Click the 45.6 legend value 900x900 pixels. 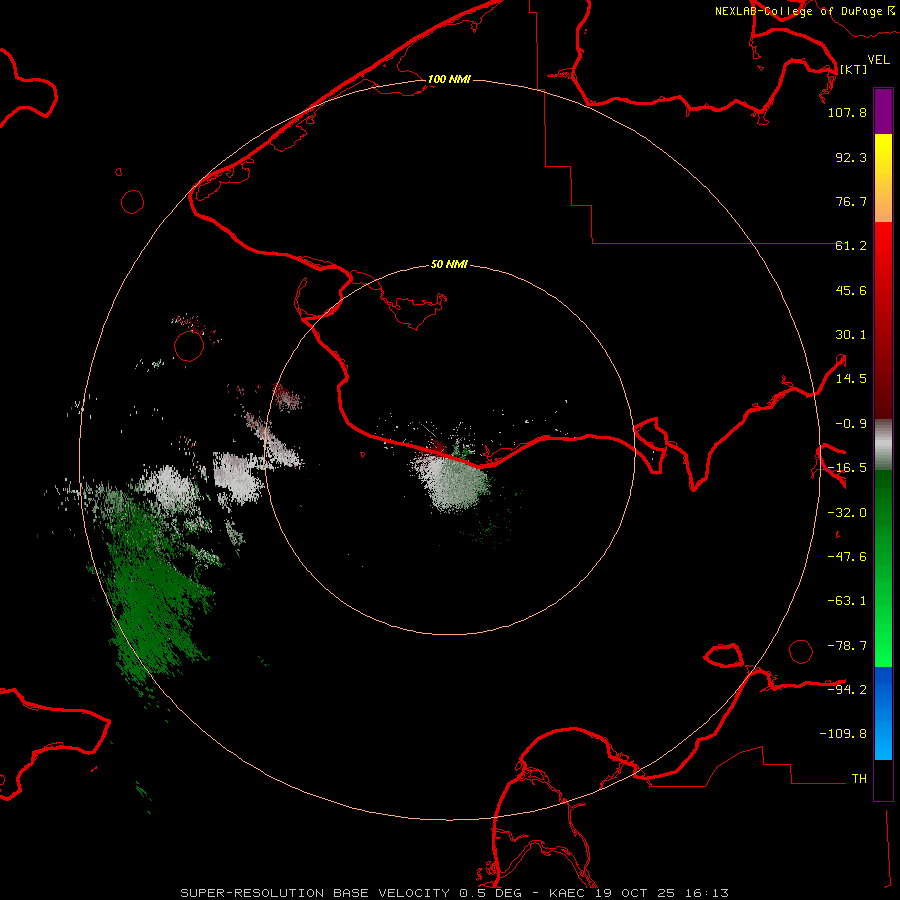coord(851,290)
